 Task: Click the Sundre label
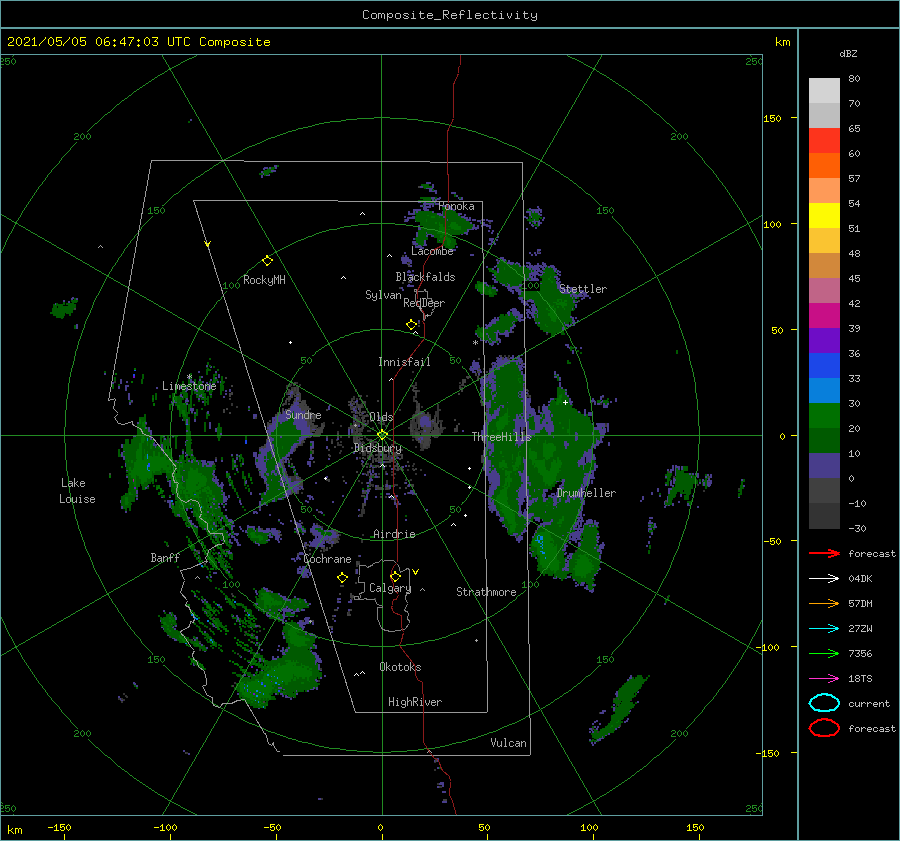[x=303, y=414]
